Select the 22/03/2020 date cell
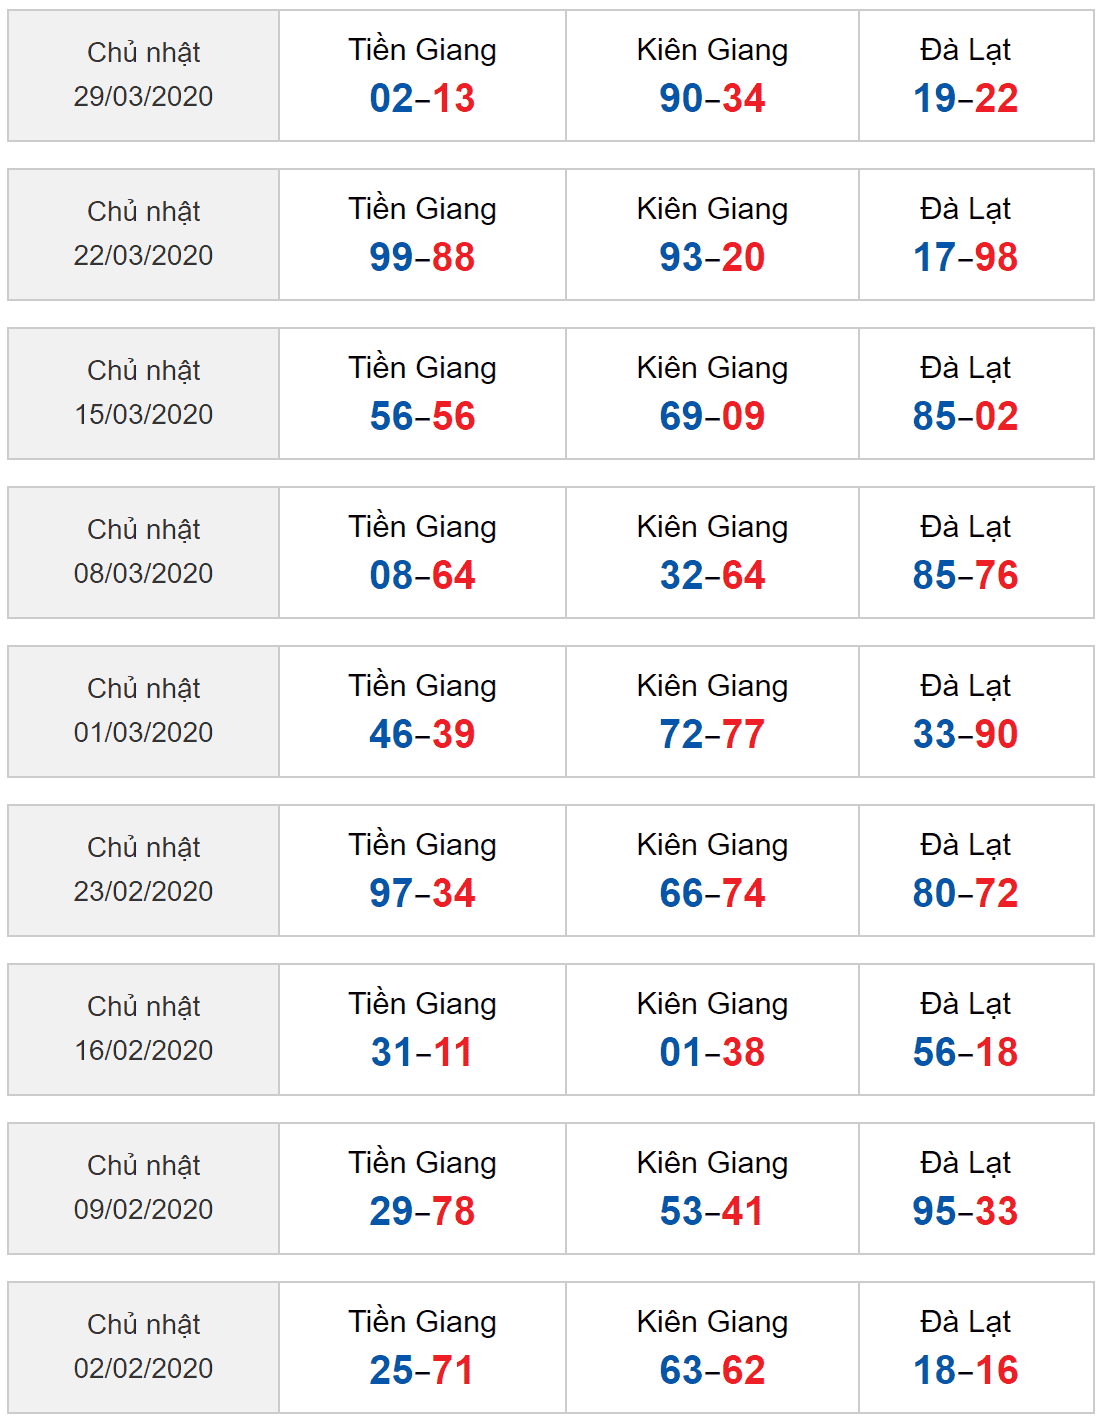 (143, 234)
